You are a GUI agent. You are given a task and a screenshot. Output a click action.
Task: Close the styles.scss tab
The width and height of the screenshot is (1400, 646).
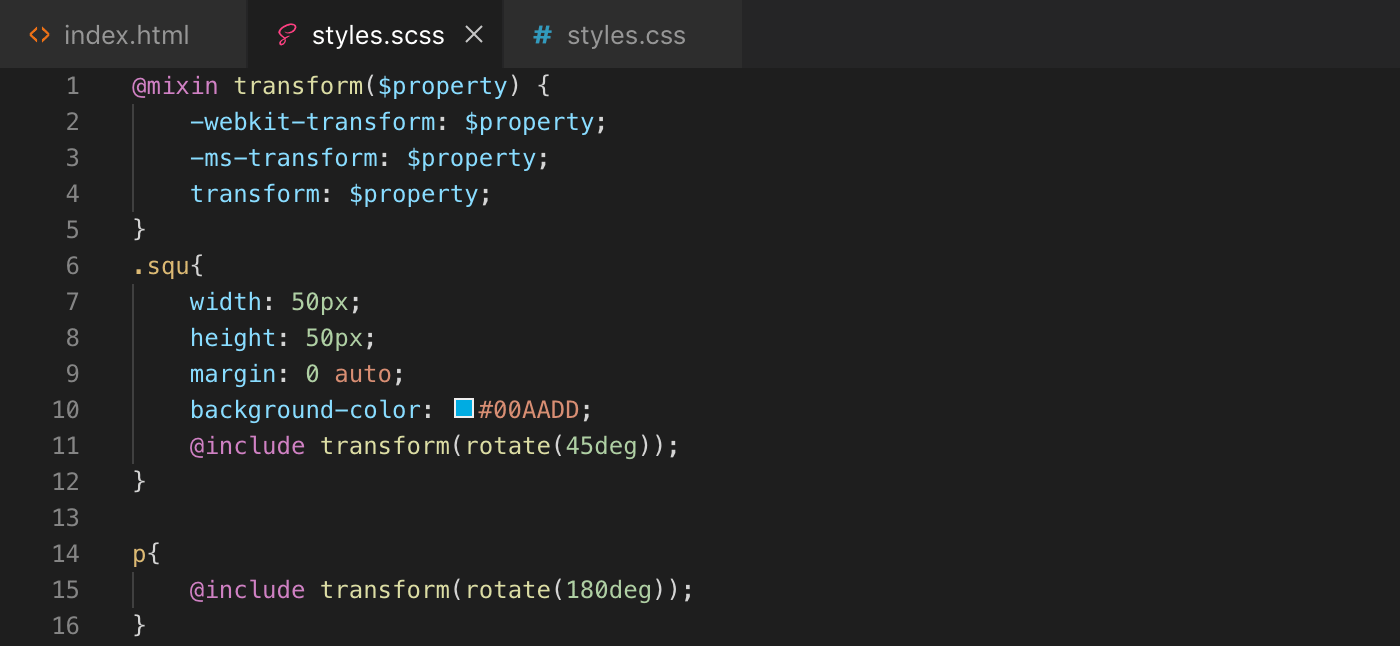pyautogui.click(x=474, y=35)
